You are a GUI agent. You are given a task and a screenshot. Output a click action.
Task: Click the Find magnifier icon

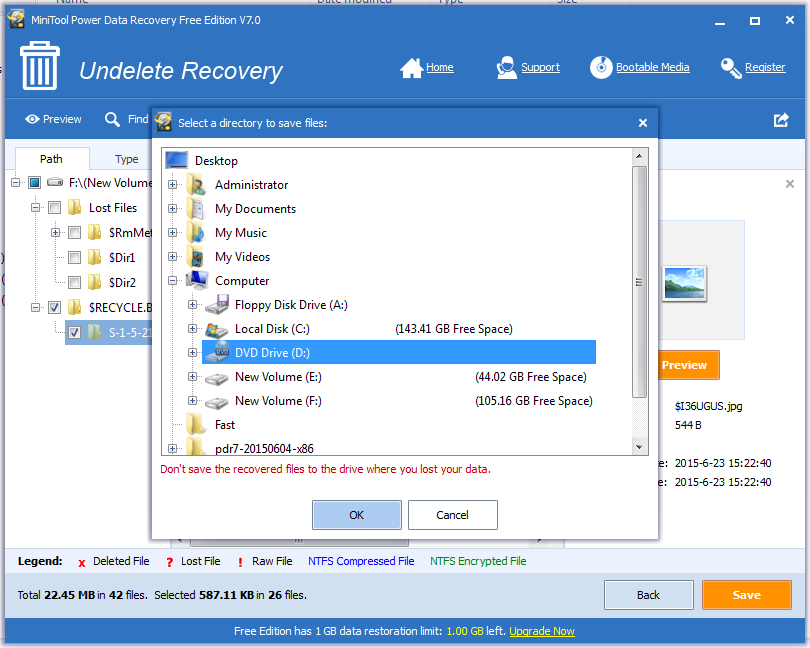click(112, 119)
